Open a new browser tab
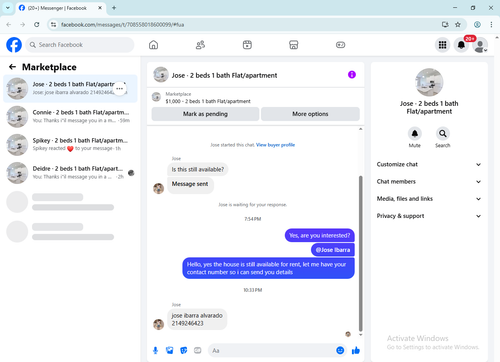This screenshot has width=500, height=362. [x=114, y=8]
